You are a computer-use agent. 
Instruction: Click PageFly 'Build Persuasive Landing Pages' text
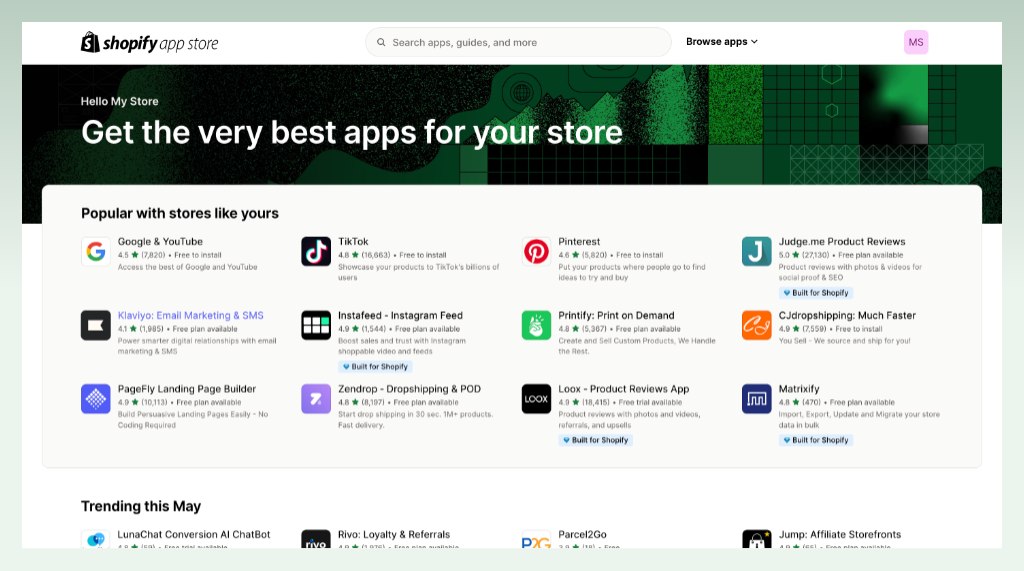coord(193,419)
